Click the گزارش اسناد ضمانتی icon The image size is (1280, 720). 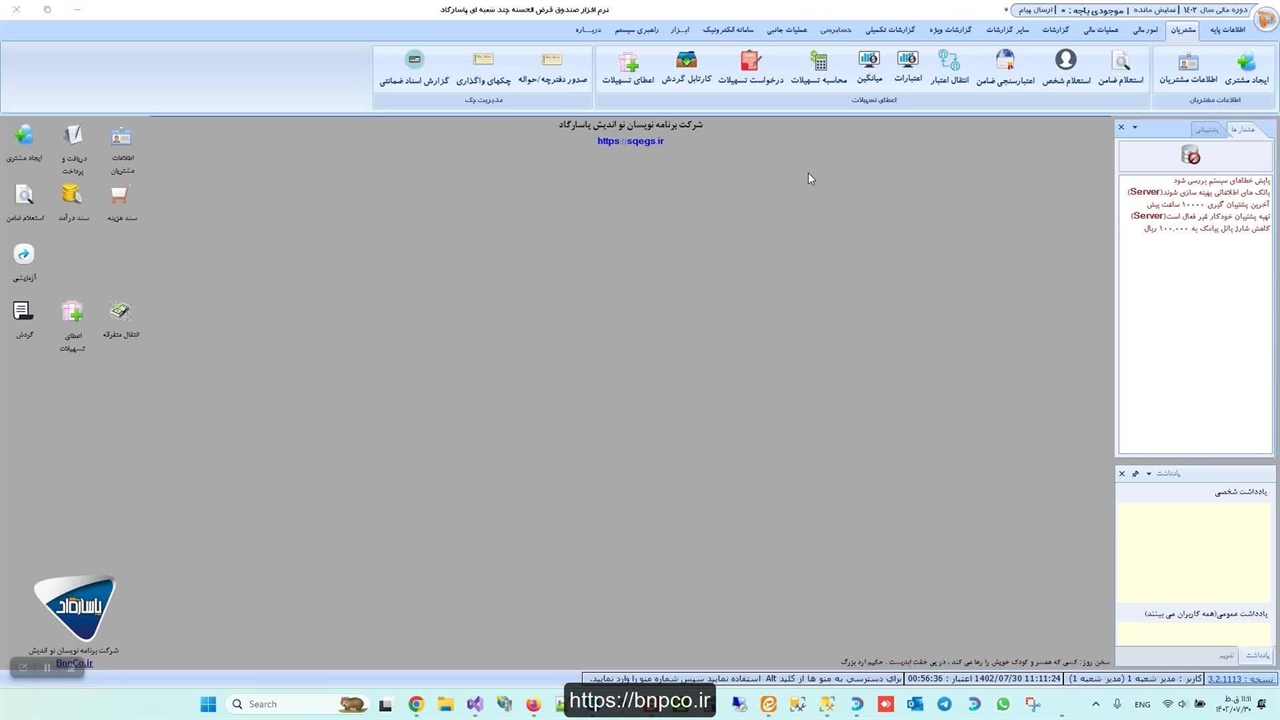(414, 67)
